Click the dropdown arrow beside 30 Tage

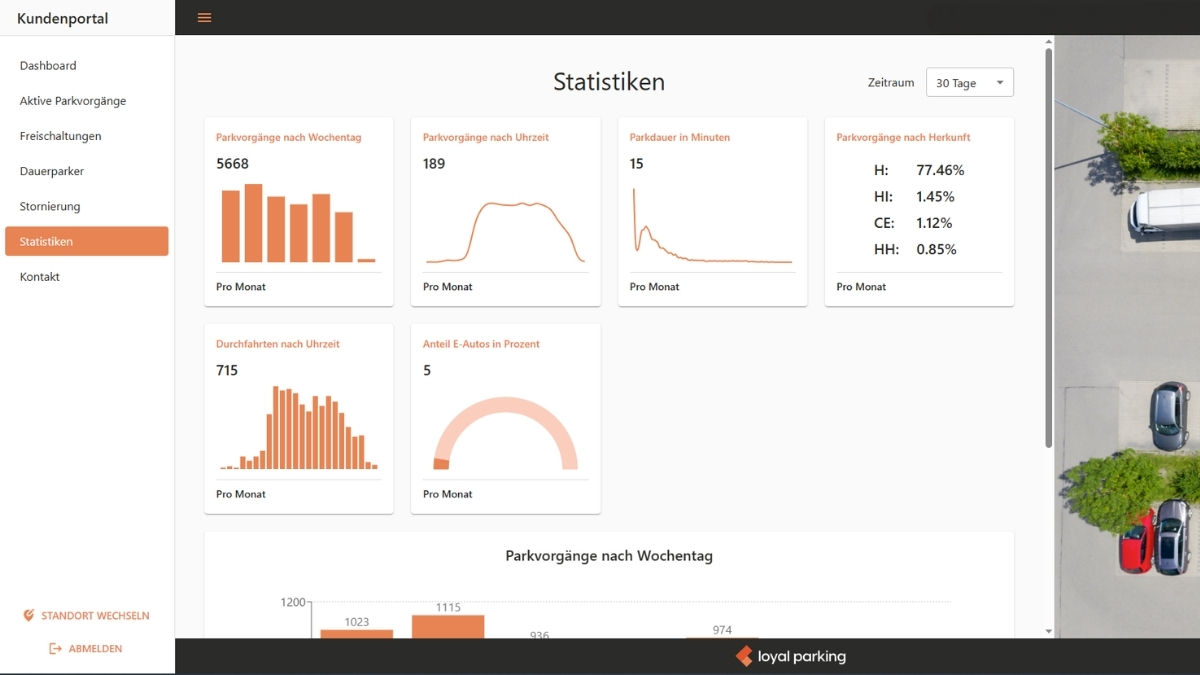coord(999,83)
